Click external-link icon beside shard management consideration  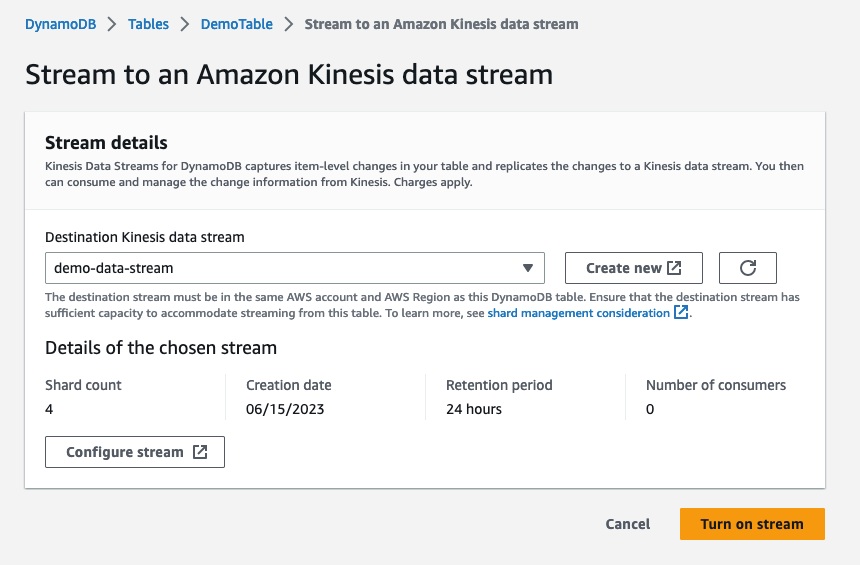[681, 313]
